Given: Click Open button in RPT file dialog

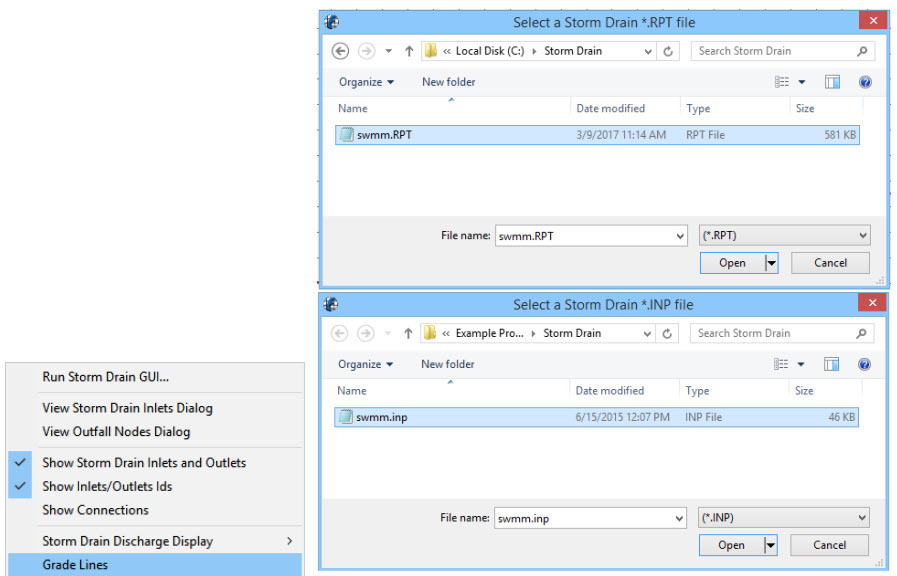Looking at the screenshot, I should click(x=732, y=263).
